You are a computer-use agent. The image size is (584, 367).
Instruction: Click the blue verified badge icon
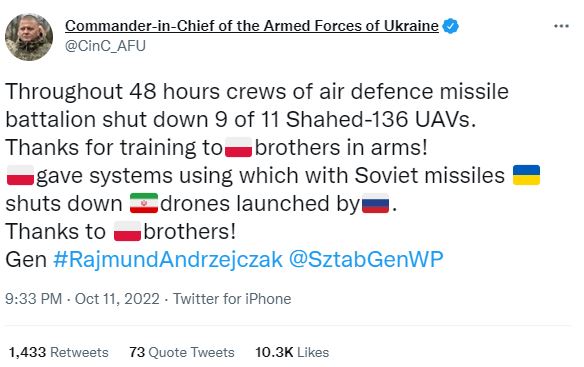pos(451,26)
